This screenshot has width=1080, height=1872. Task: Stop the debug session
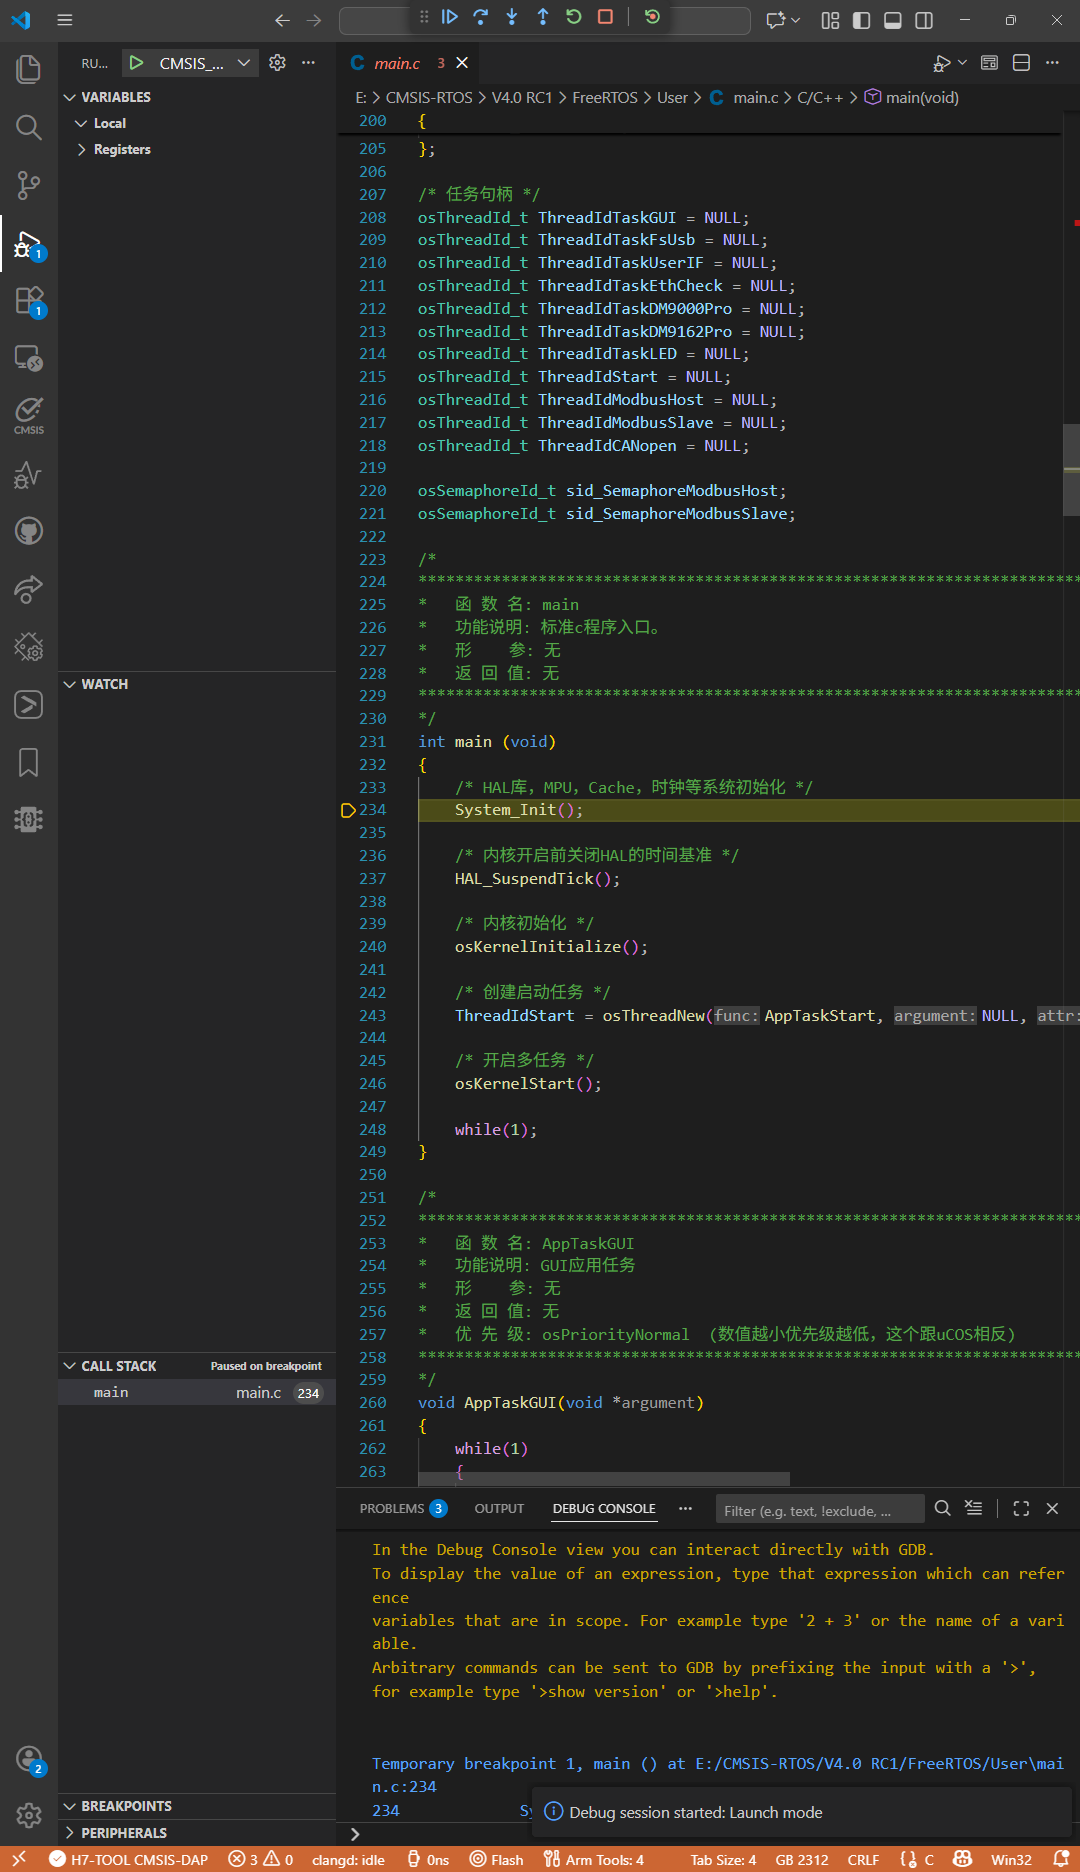(x=605, y=17)
